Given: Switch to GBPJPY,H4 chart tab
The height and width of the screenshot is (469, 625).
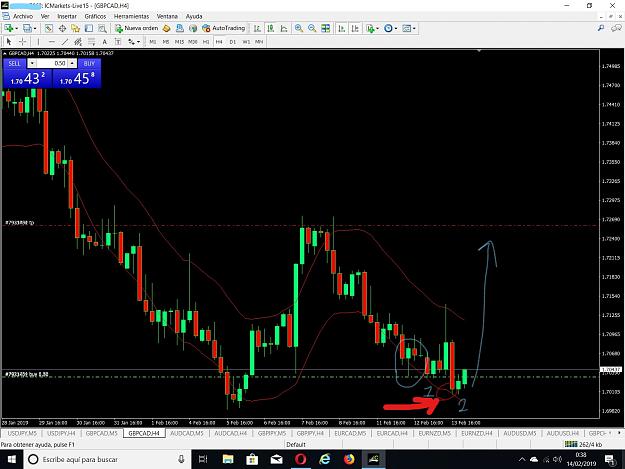Looking at the screenshot, I should click(311, 433).
